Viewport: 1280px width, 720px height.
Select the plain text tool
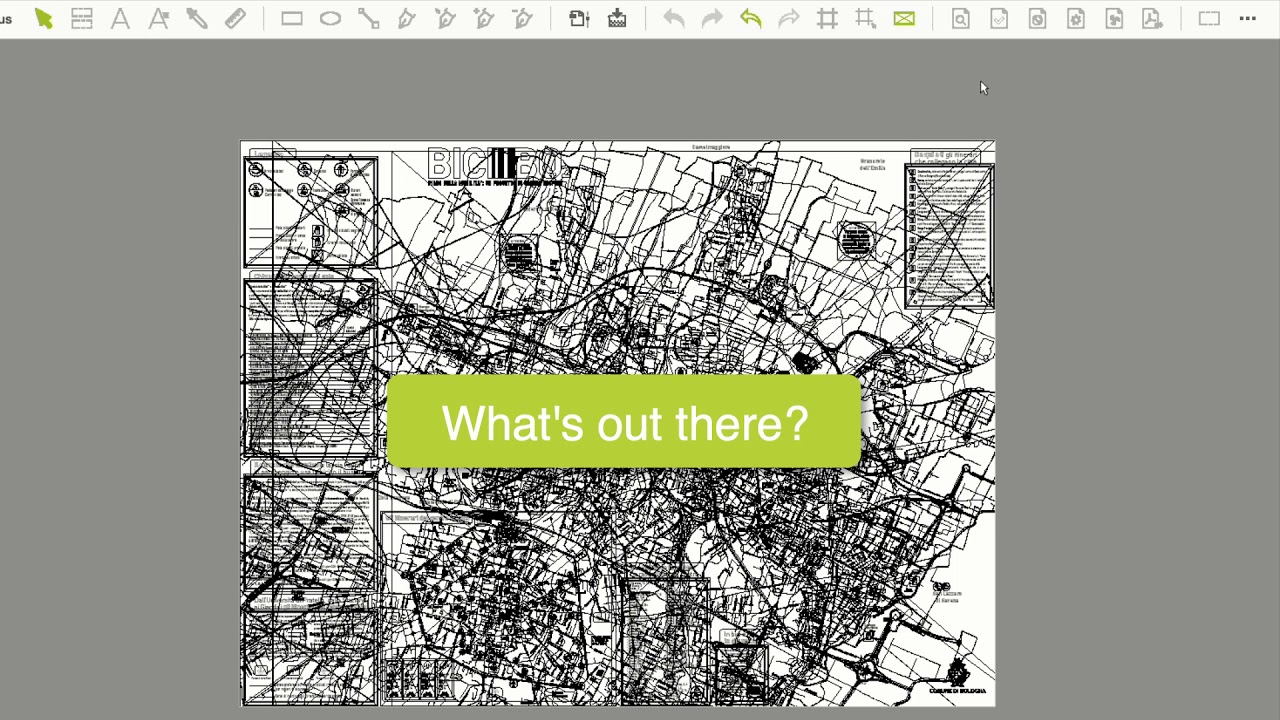pos(120,19)
